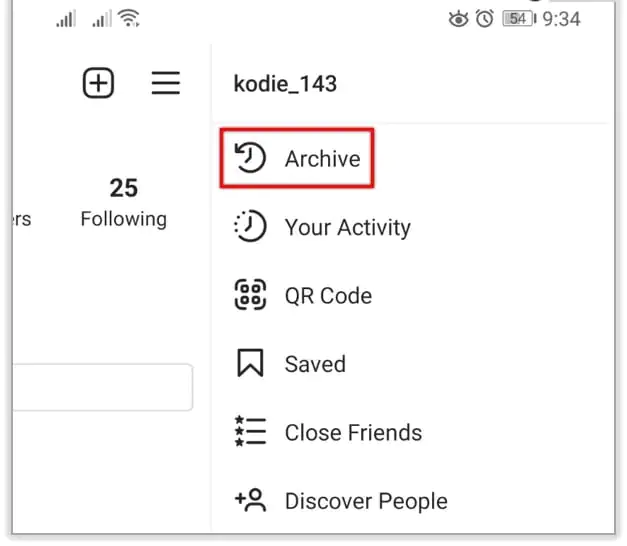Tap the eye comfort status icon

458,19
